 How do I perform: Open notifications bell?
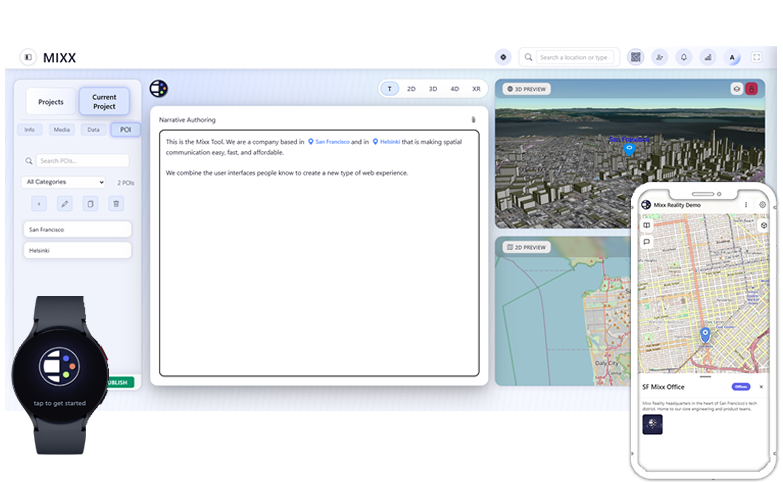(x=684, y=57)
